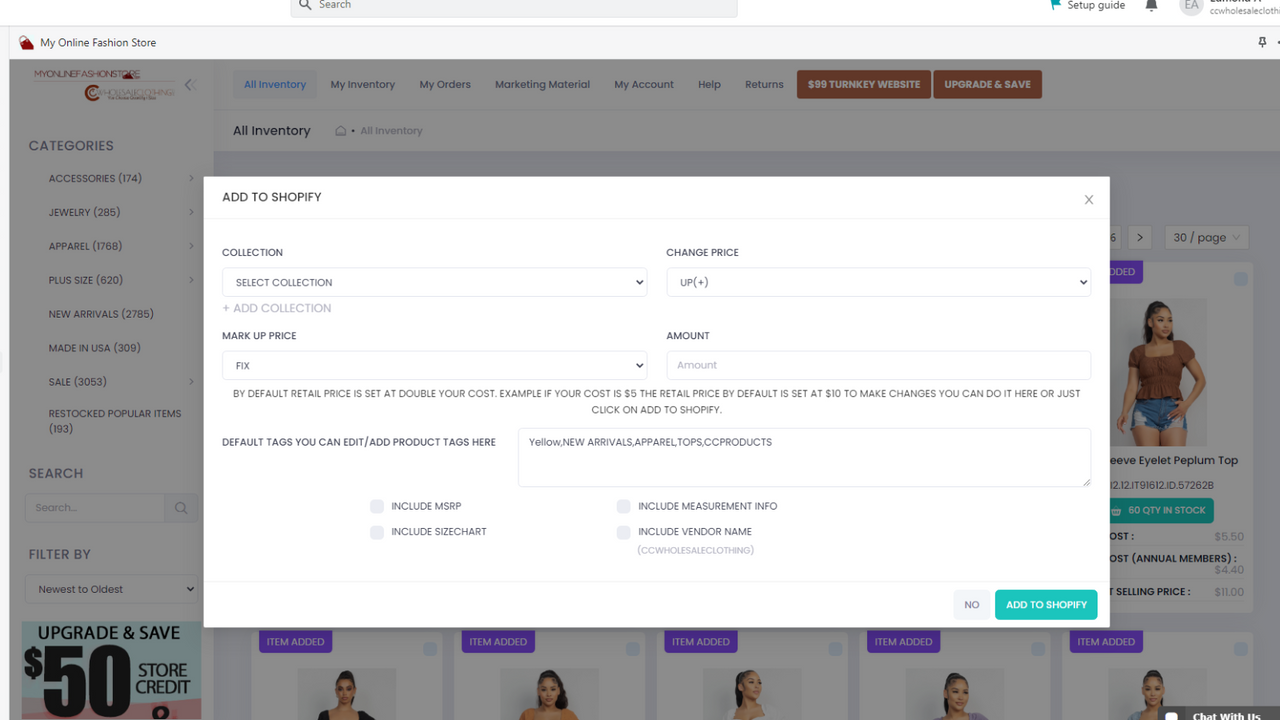Click the $99 TURNKEY WEBSITE button
The width and height of the screenshot is (1280, 720).
coord(863,84)
